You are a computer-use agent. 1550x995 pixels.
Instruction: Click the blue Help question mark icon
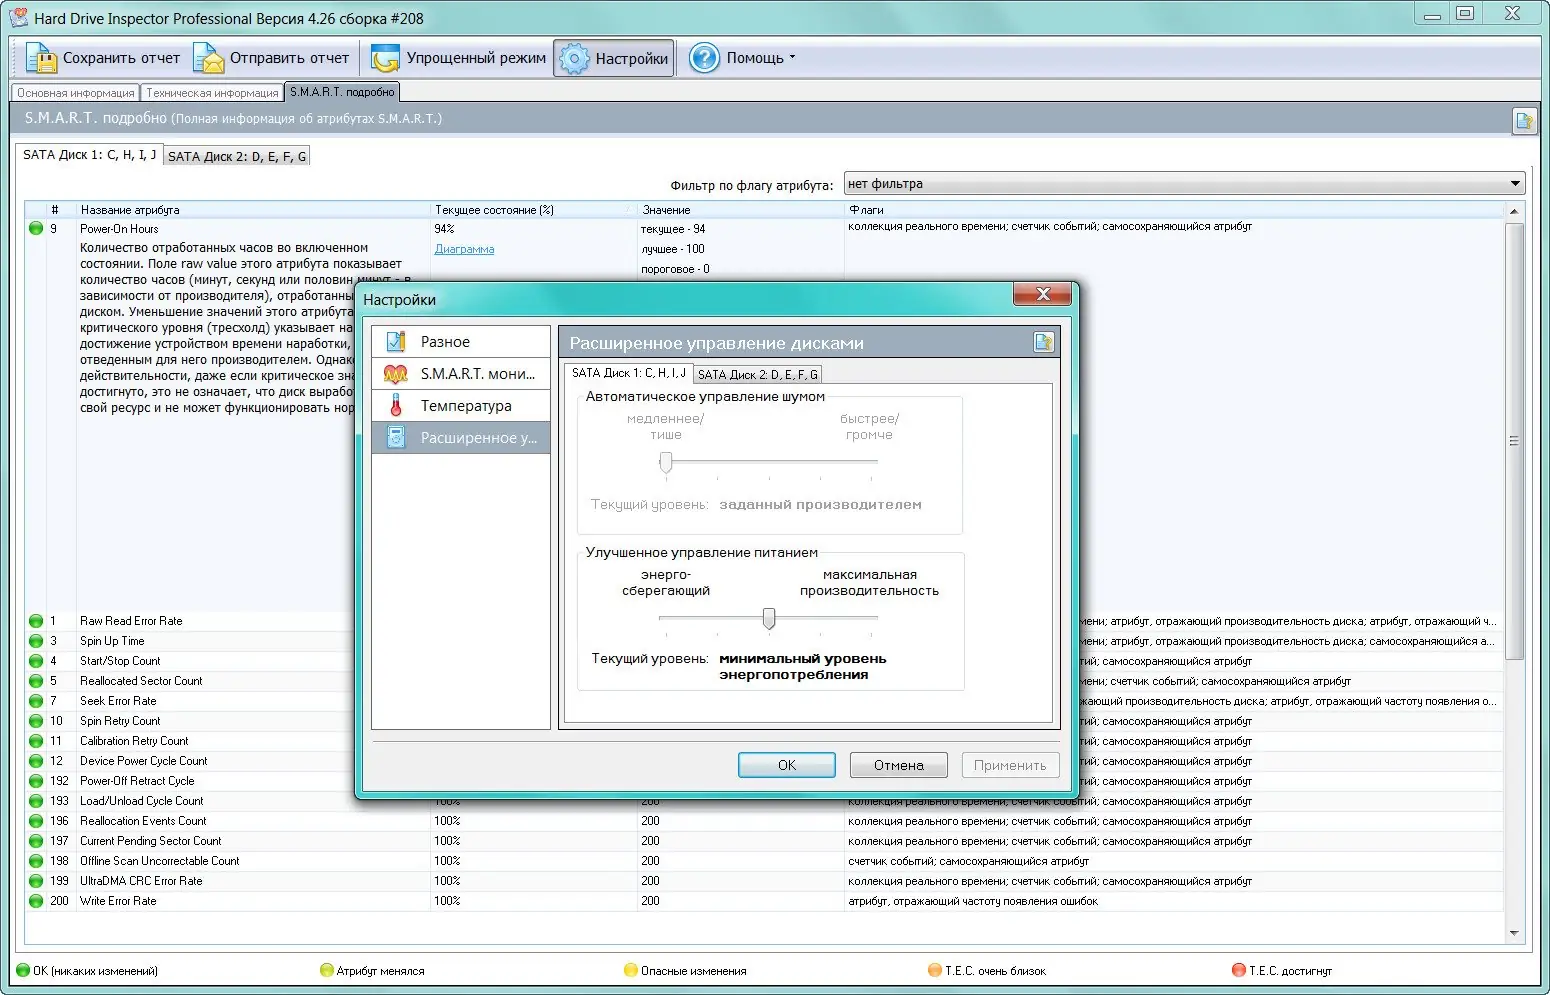click(x=704, y=58)
